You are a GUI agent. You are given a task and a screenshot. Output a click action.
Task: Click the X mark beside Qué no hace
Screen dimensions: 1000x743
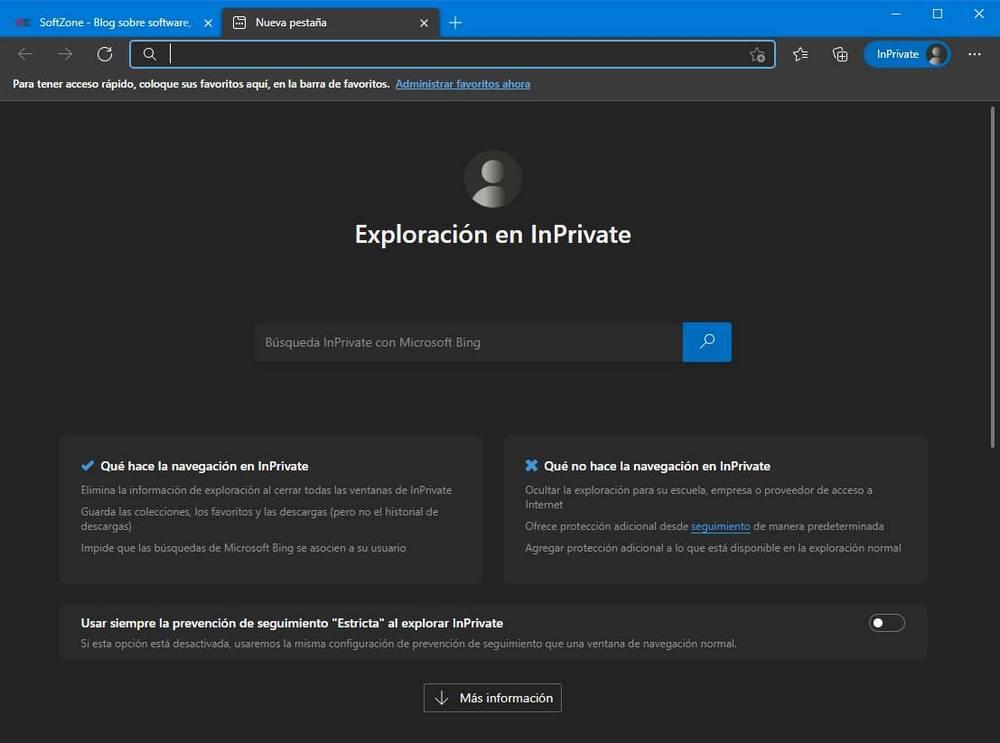(531, 466)
